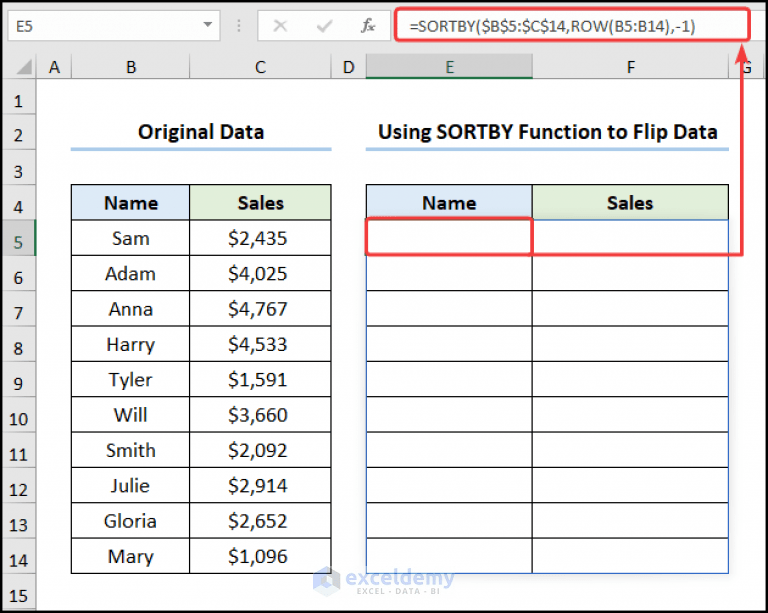The image size is (768, 613).
Task: Select empty cell F5 under Sales
Action: point(630,237)
